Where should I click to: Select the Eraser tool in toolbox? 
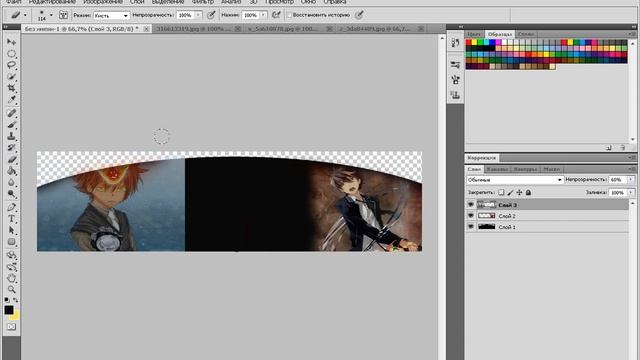point(11,159)
